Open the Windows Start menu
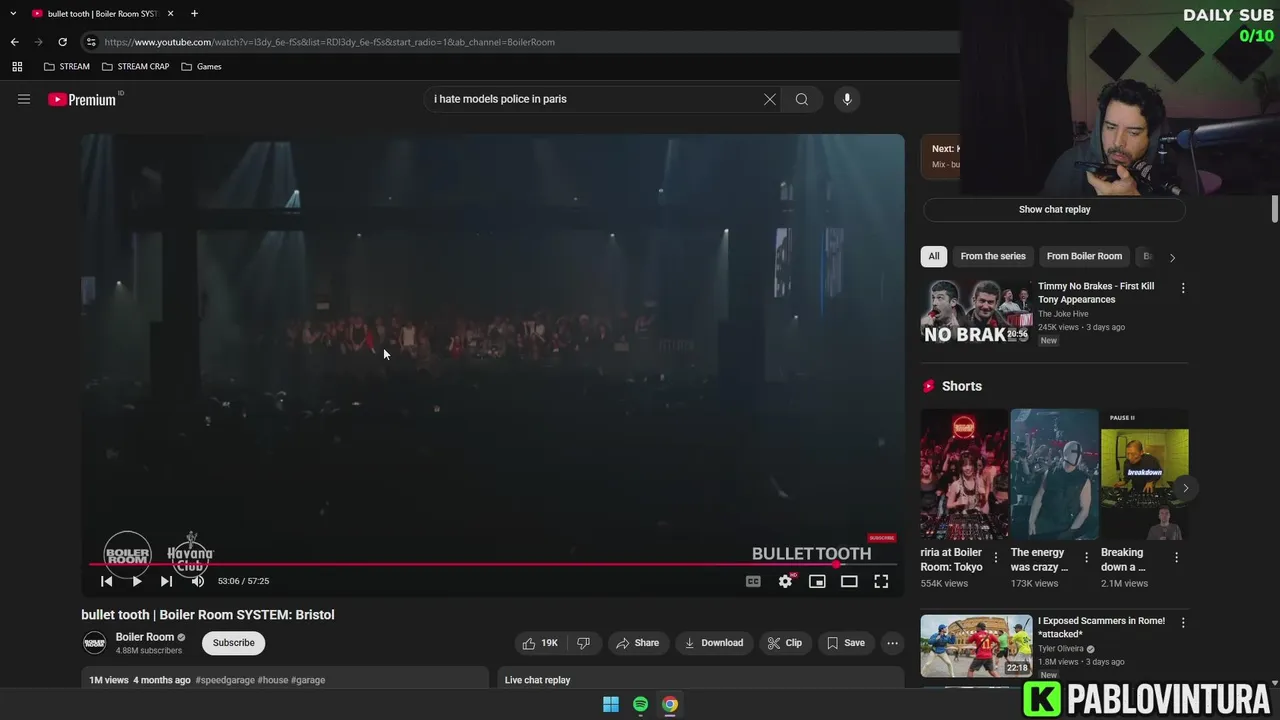 coord(611,704)
